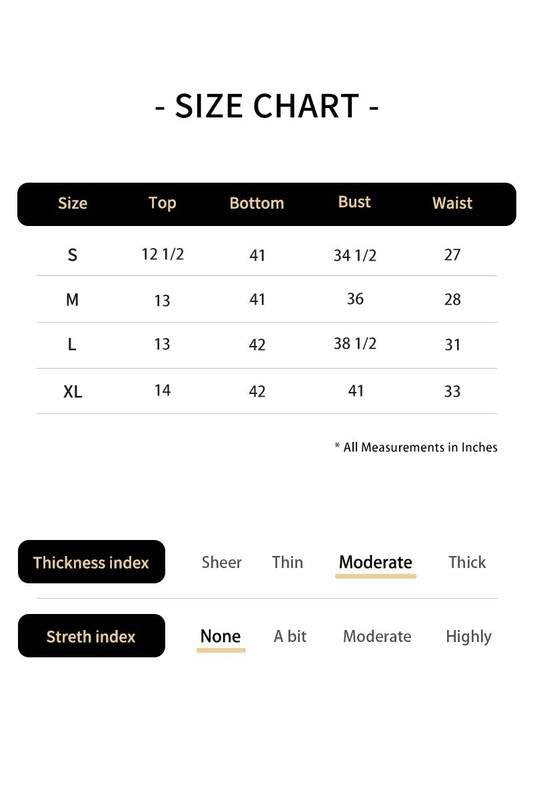Choose the Thick thickness option
Image resolution: width=533 pixels, height=800 pixels.
pos(467,562)
